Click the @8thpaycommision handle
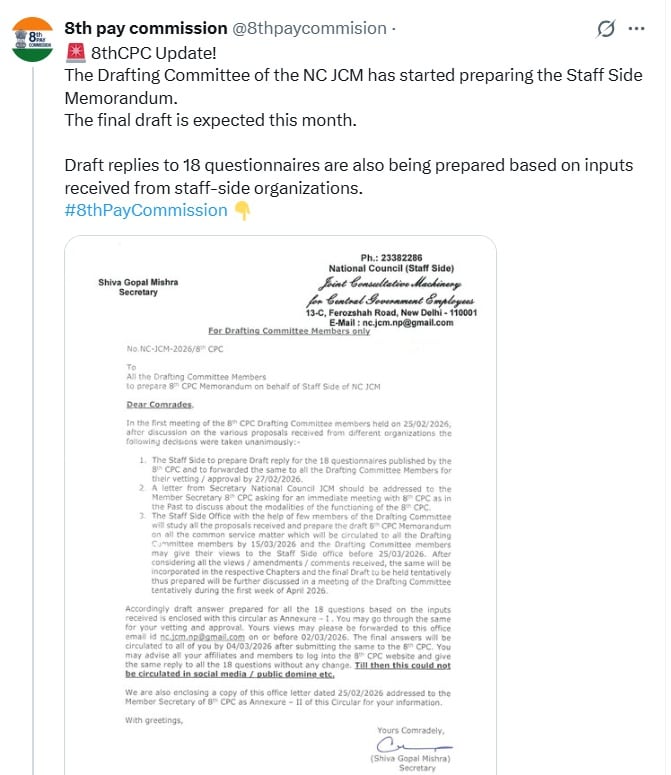 pos(310,28)
